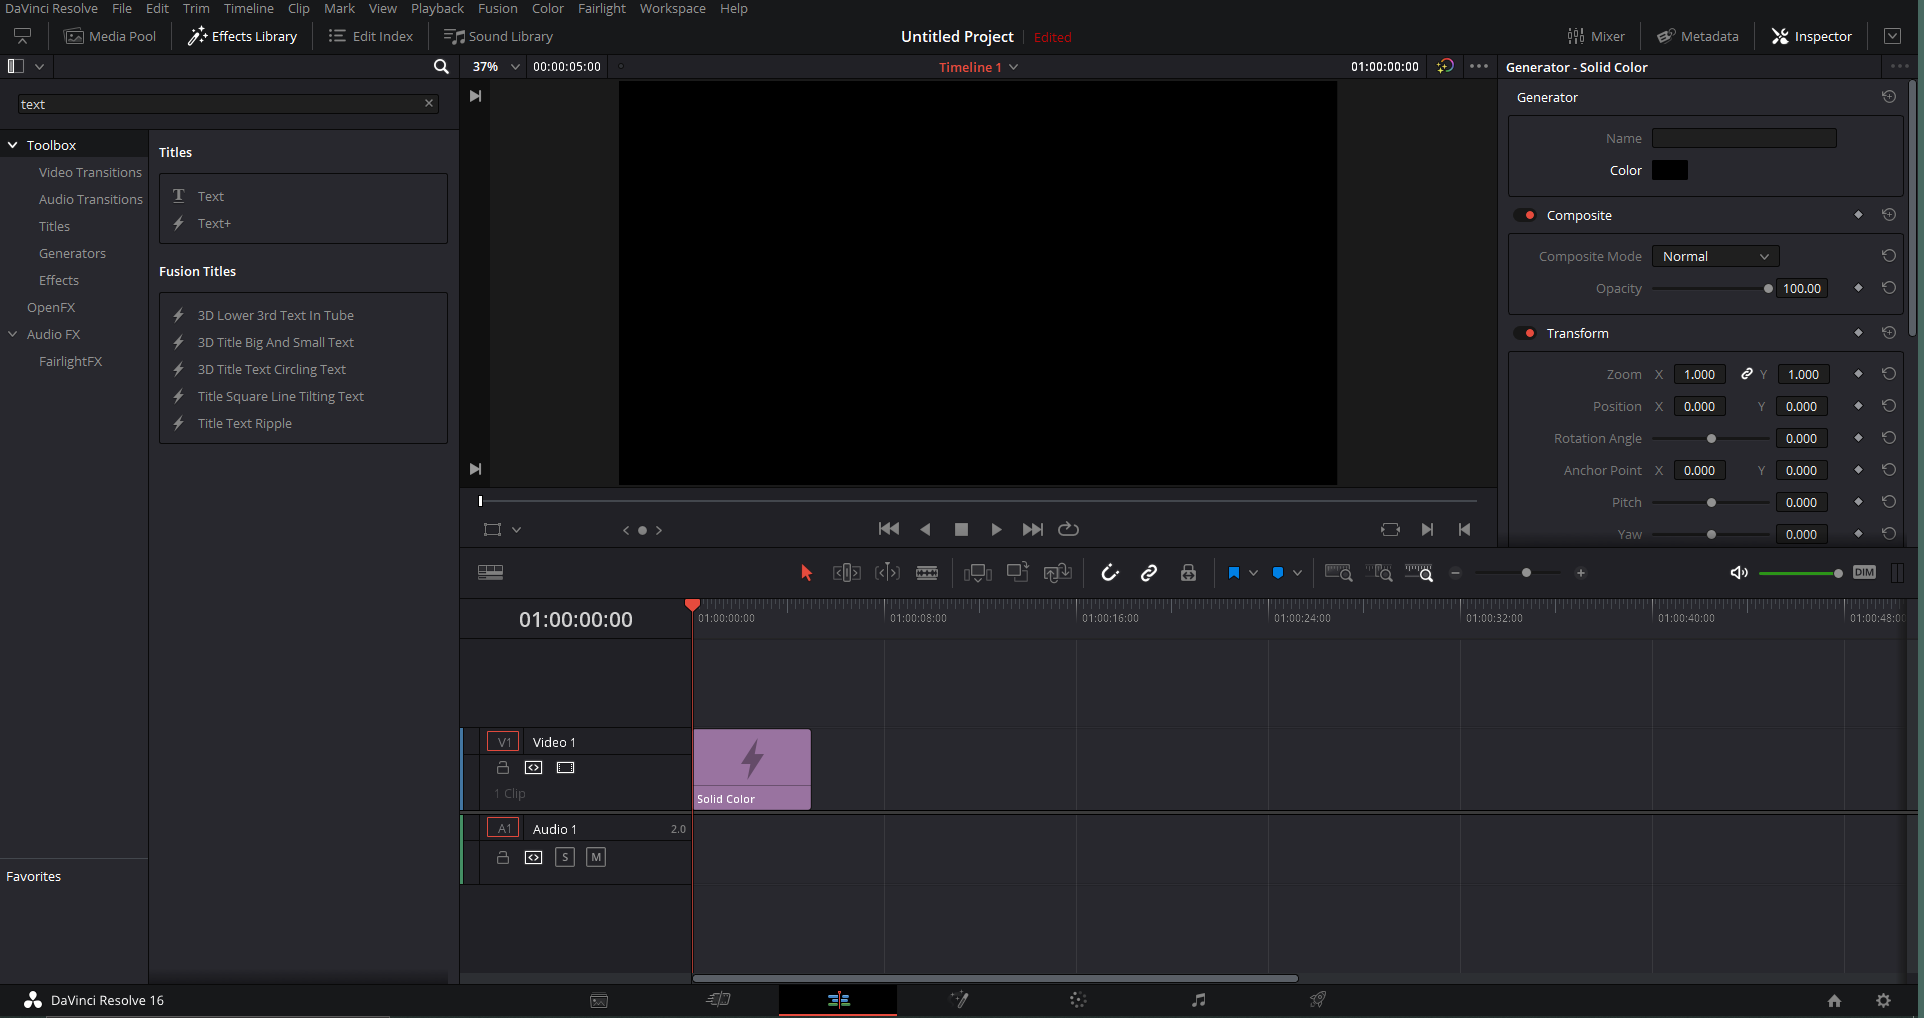Collapse the Toolbox tree
The height and width of the screenshot is (1018, 1924).
[13, 145]
